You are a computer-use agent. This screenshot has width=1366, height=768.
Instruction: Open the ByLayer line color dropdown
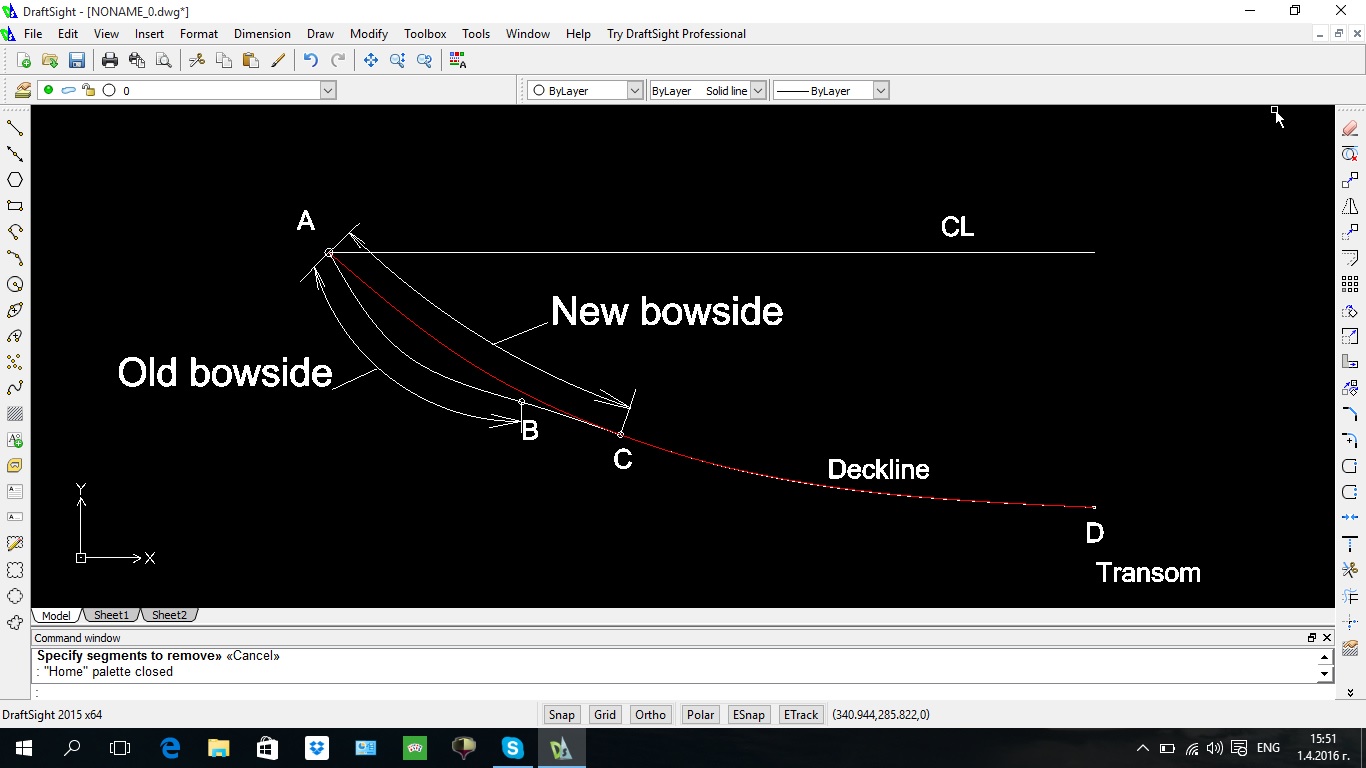[x=634, y=90]
